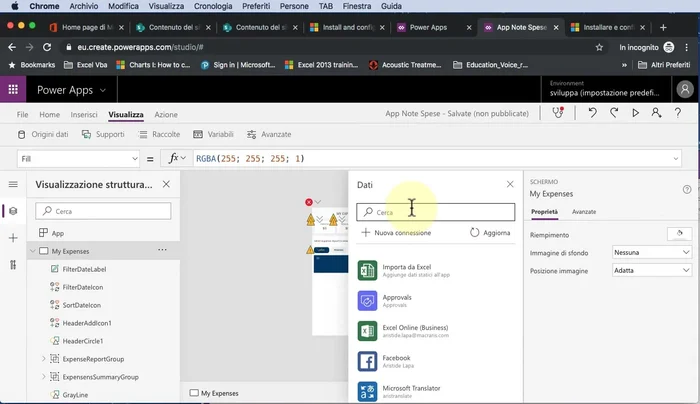
Task: Click the Insert plus icon in sidebar
Action: (13, 238)
